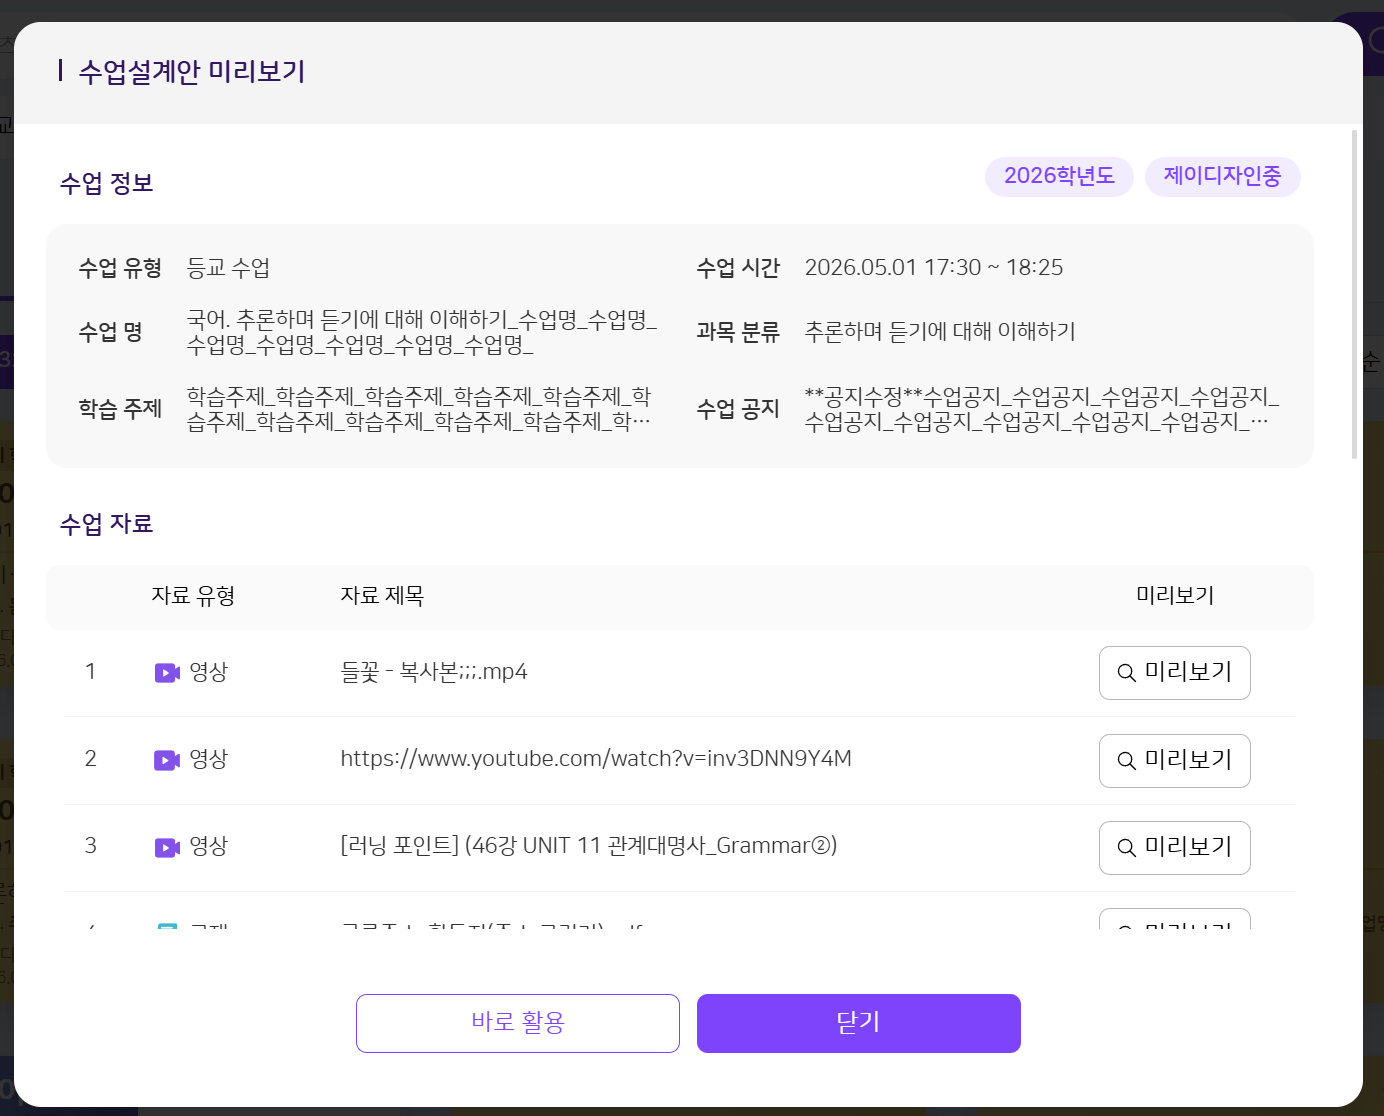Image resolution: width=1384 pixels, height=1116 pixels.
Task: Click the title 들꽃 - 복사본;;;.mp4
Action: coord(434,672)
